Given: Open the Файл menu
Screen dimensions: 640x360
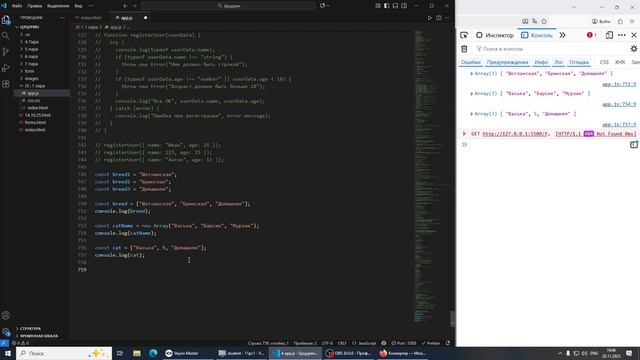Looking at the screenshot, I should [17, 6].
